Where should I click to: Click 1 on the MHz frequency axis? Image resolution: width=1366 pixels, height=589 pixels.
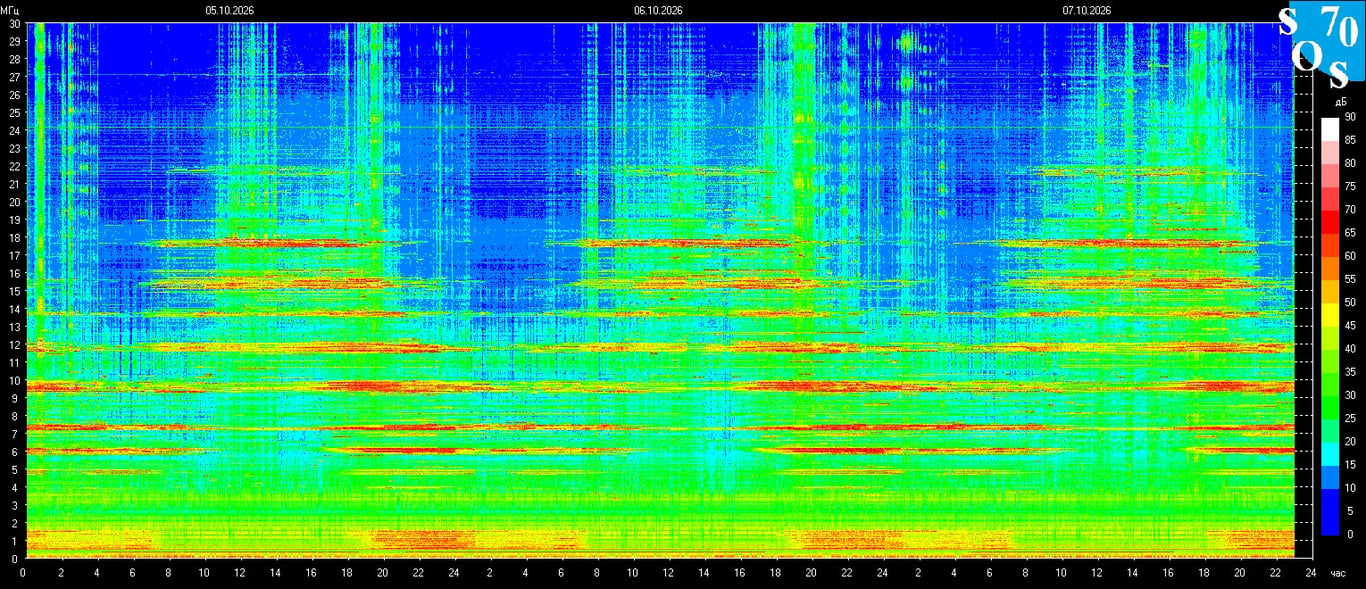[x=16, y=541]
